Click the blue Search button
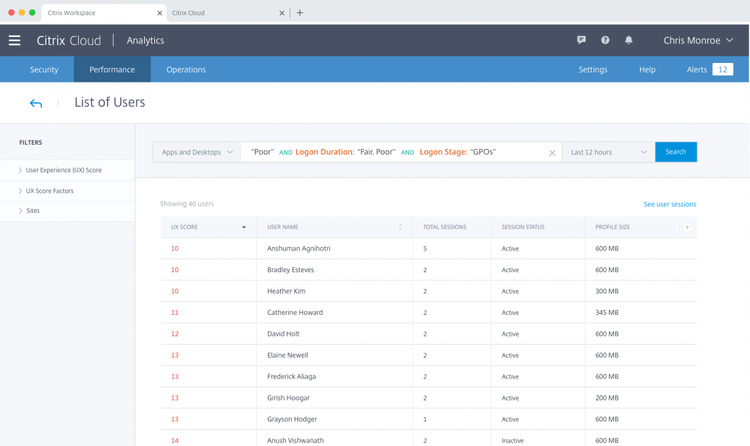 tap(676, 152)
